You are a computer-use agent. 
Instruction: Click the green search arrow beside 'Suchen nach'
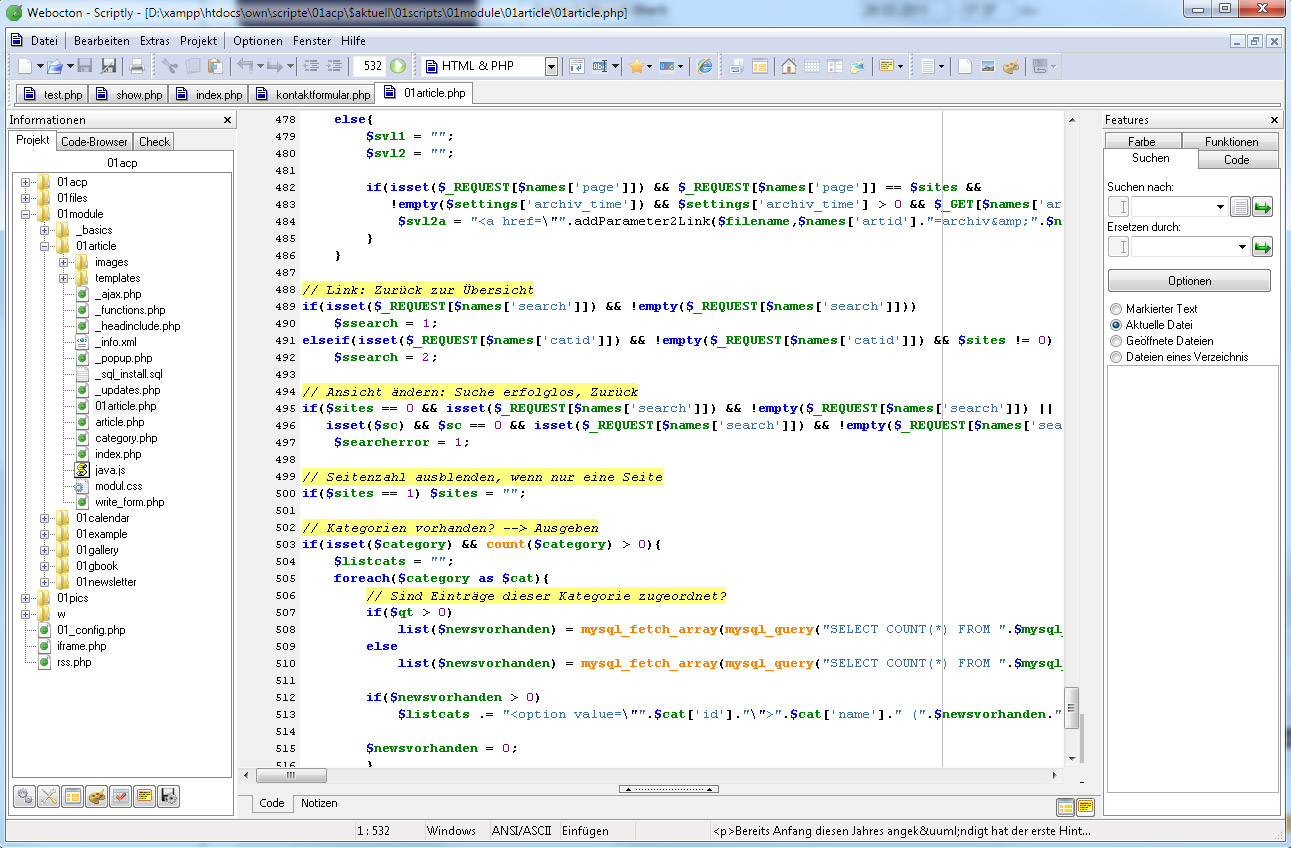tap(1262, 207)
